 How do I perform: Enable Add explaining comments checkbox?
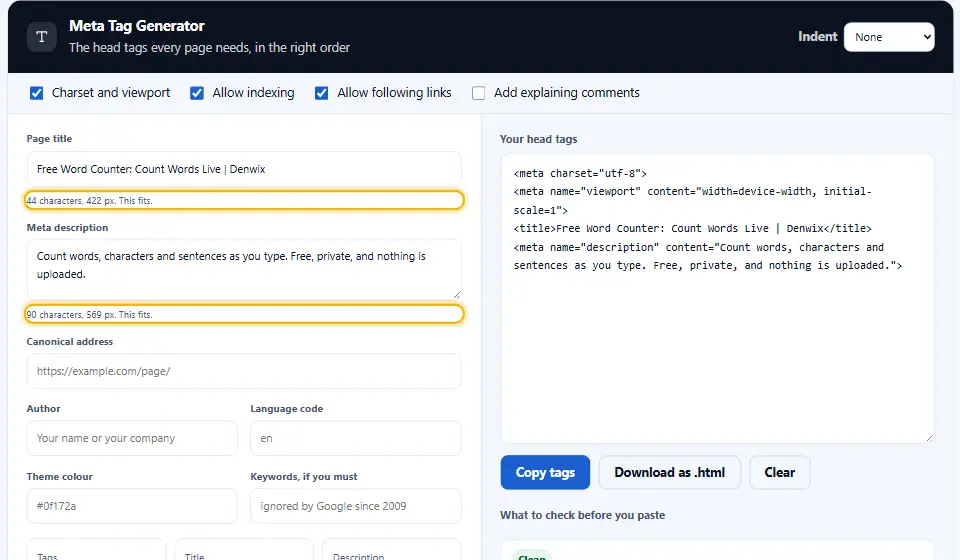(x=479, y=93)
